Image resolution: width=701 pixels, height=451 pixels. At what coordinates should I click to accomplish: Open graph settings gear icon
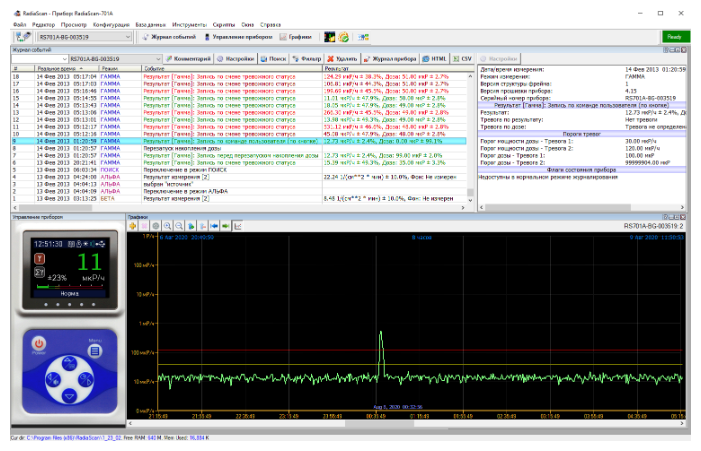[x=156, y=226]
